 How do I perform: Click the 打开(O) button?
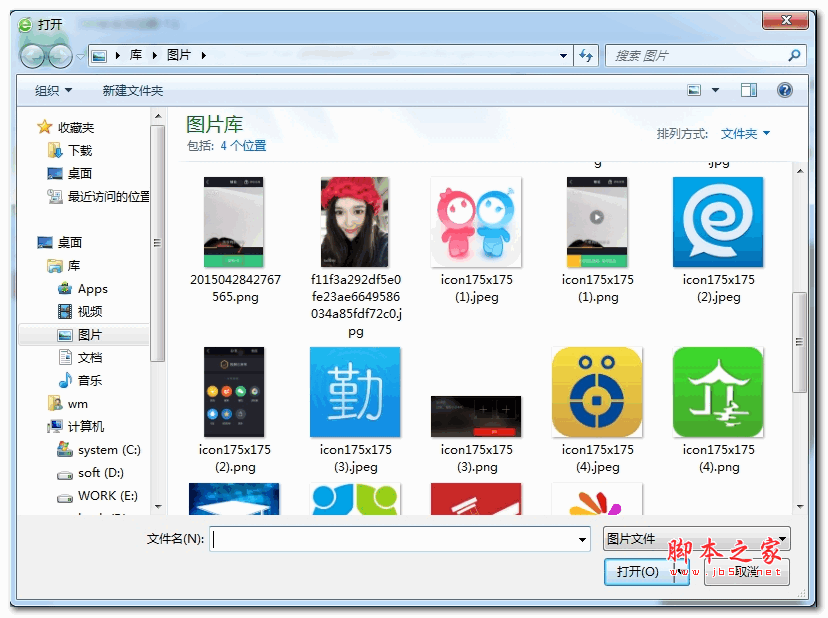[x=638, y=572]
